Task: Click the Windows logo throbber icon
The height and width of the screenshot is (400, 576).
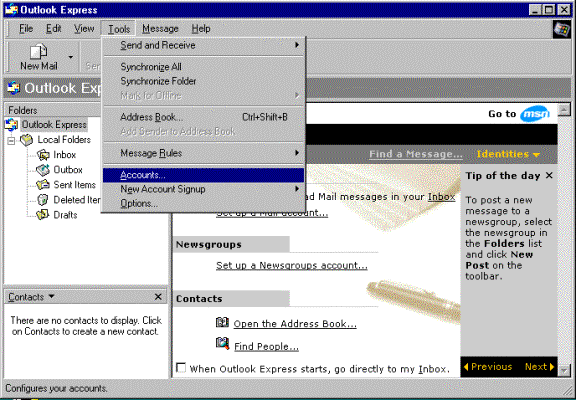Action: 562,29
